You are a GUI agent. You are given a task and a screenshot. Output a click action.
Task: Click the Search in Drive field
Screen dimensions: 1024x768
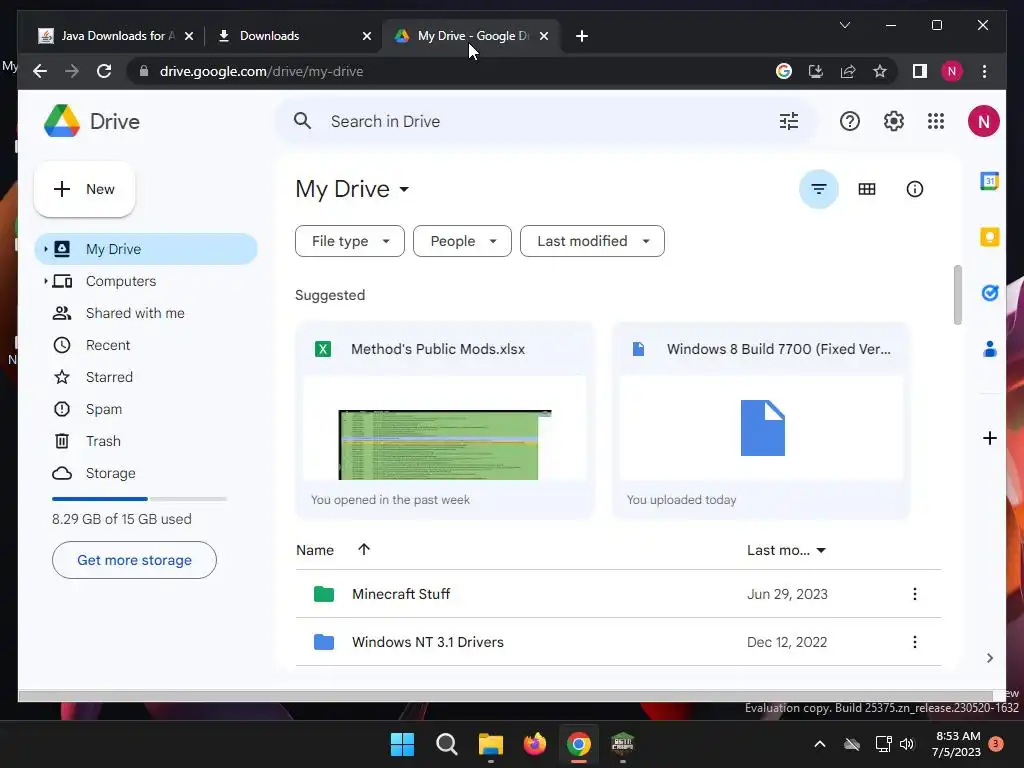click(x=545, y=121)
